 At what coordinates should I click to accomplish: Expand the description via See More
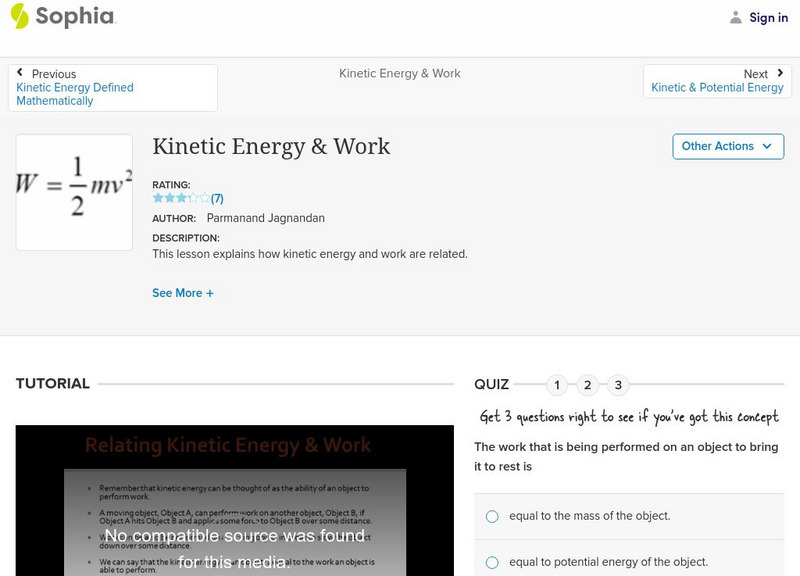(x=183, y=293)
